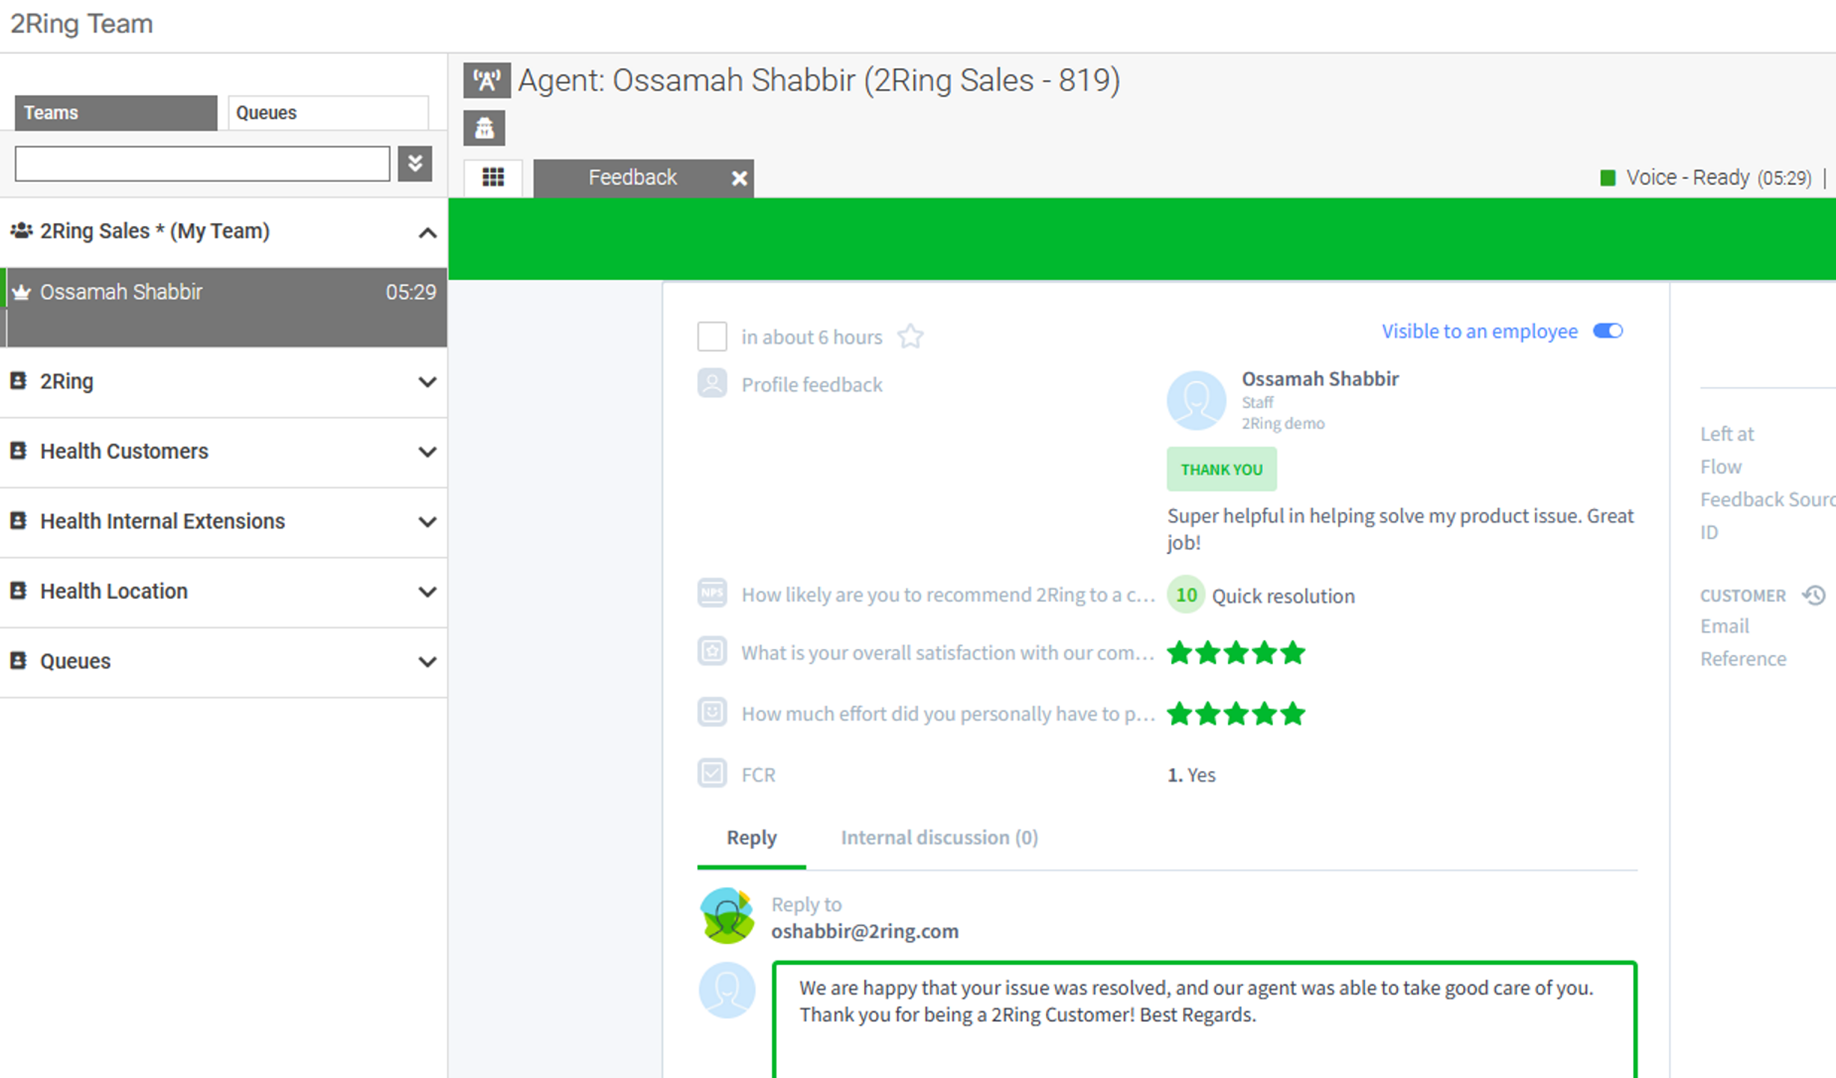Image resolution: width=1836 pixels, height=1078 pixels.
Task: Click the THANK YOU tag button
Action: pyautogui.click(x=1221, y=469)
